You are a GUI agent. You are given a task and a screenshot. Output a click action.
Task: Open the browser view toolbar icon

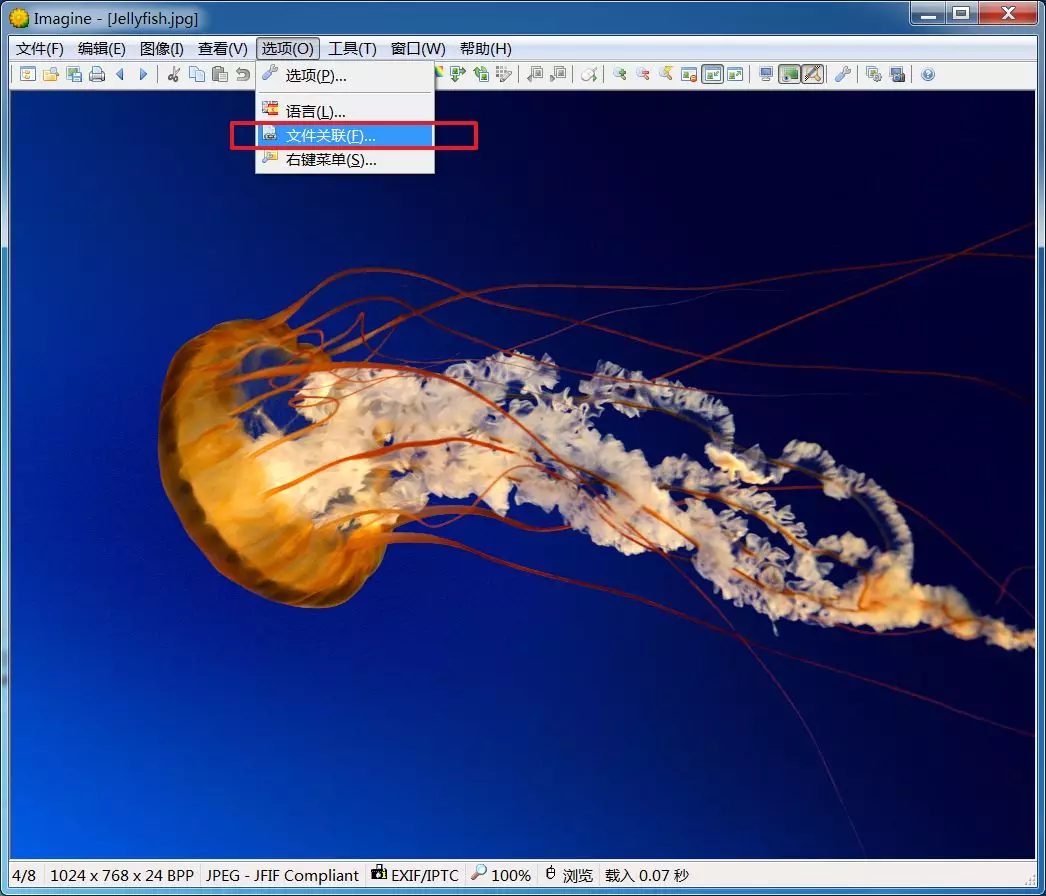click(27, 75)
